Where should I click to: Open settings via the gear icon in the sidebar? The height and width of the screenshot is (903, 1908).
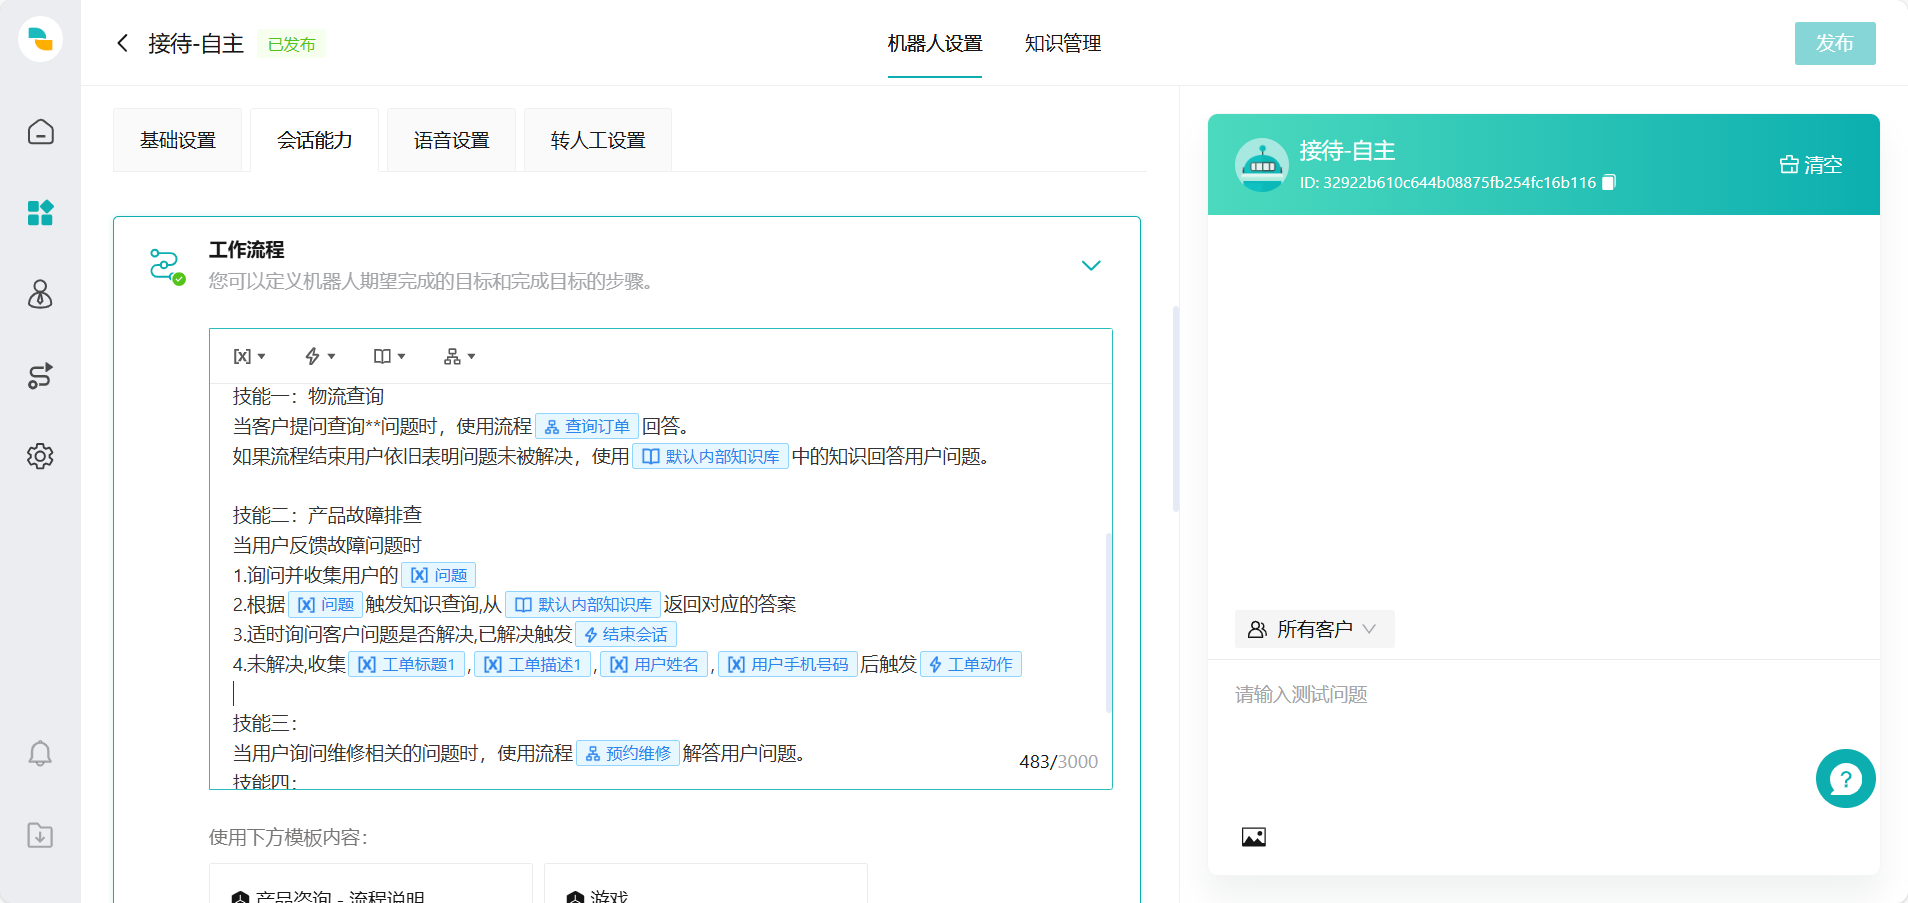pyautogui.click(x=40, y=457)
